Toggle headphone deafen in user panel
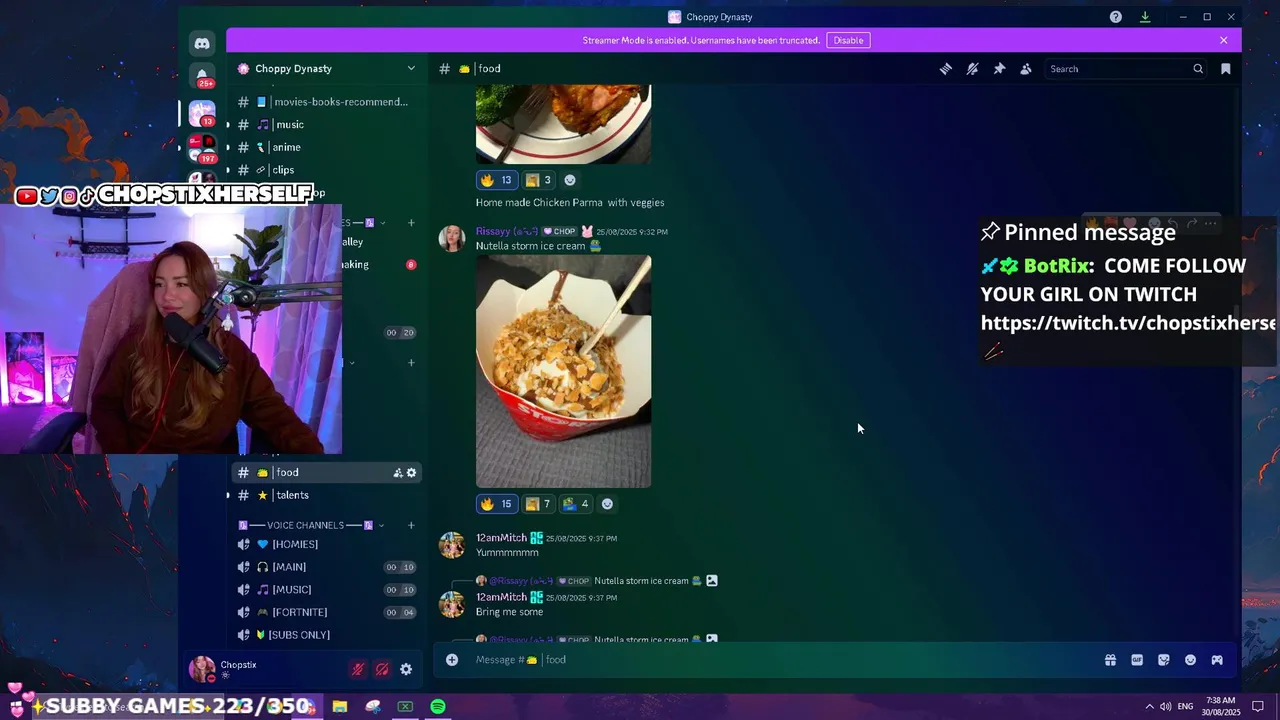The image size is (1280, 720). point(381,670)
